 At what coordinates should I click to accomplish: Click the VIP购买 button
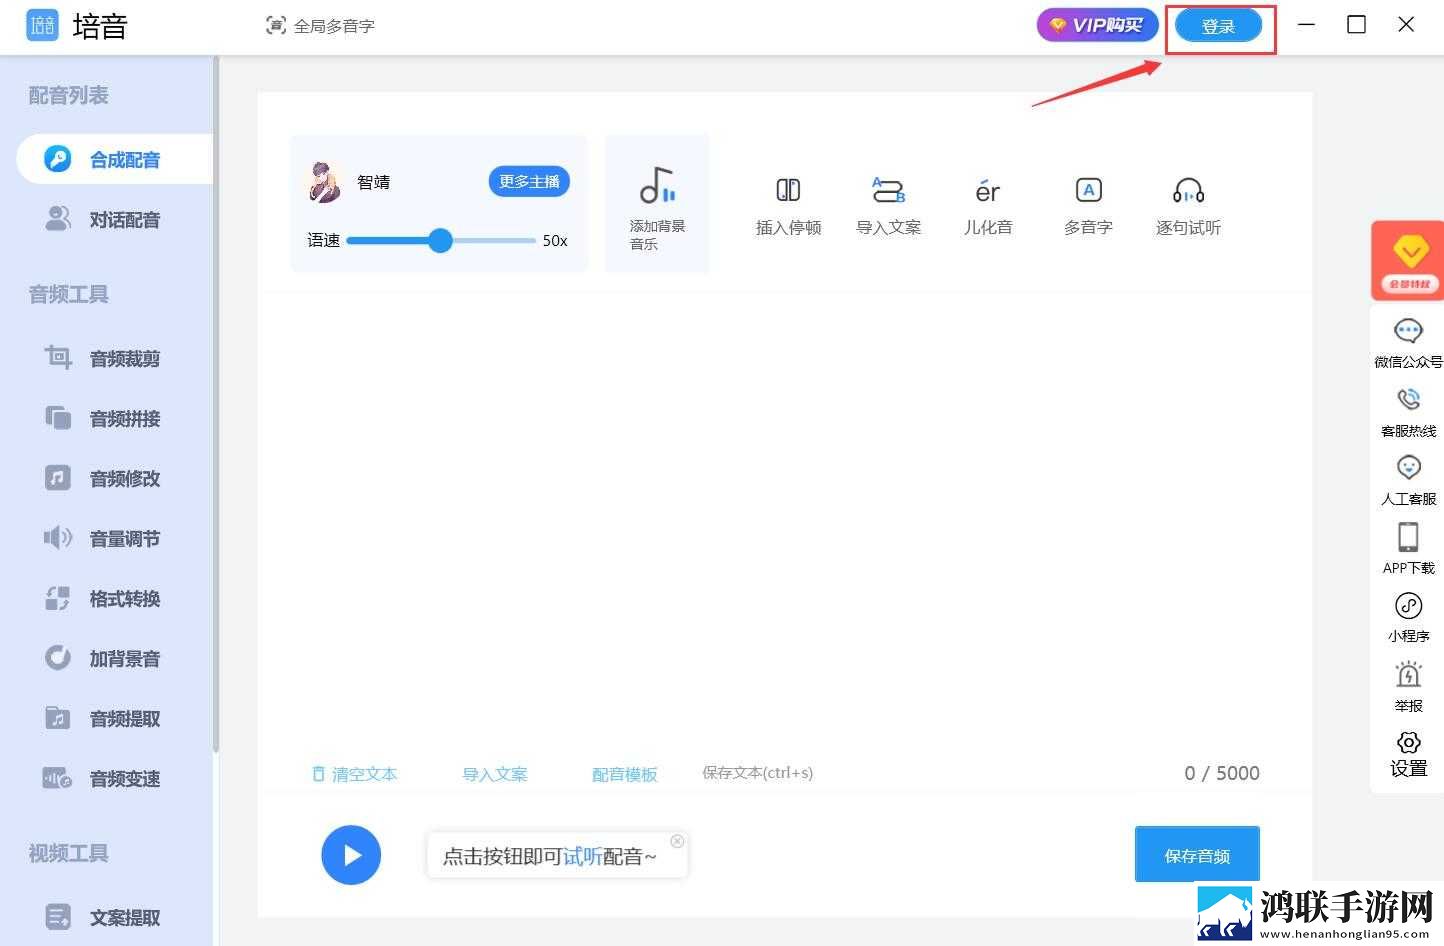(x=1097, y=25)
